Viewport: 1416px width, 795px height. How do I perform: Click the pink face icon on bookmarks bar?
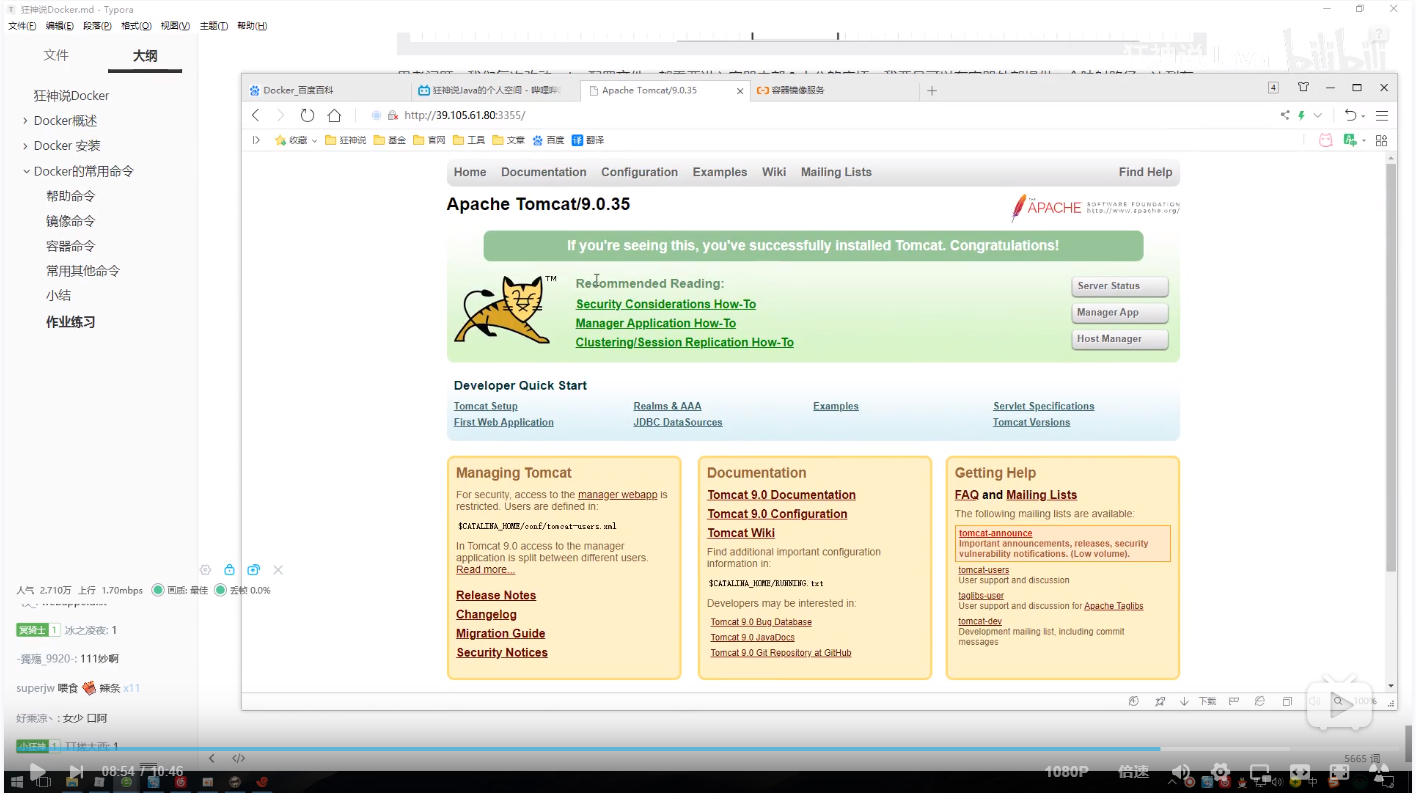(x=1326, y=140)
